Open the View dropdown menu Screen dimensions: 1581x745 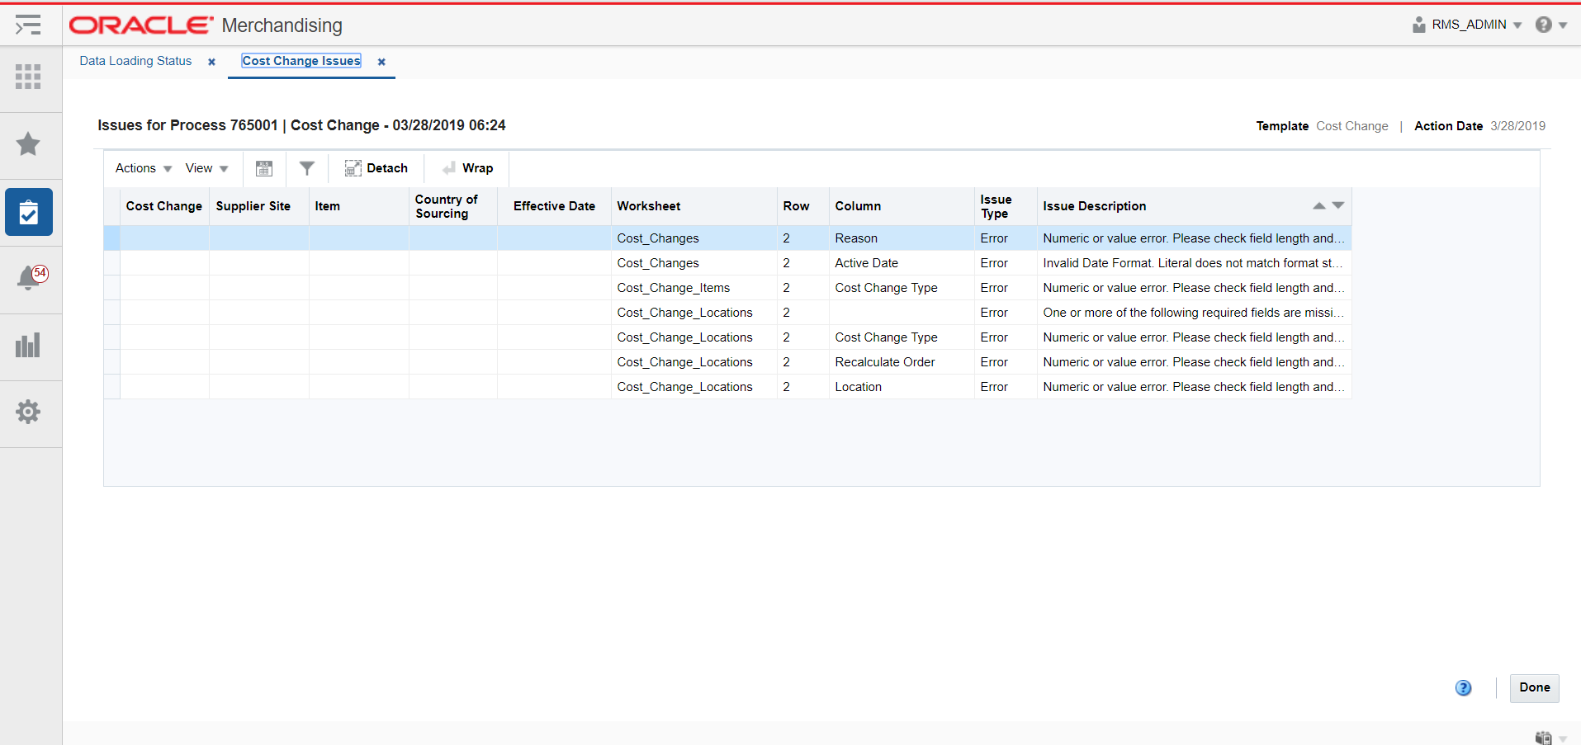207,169
